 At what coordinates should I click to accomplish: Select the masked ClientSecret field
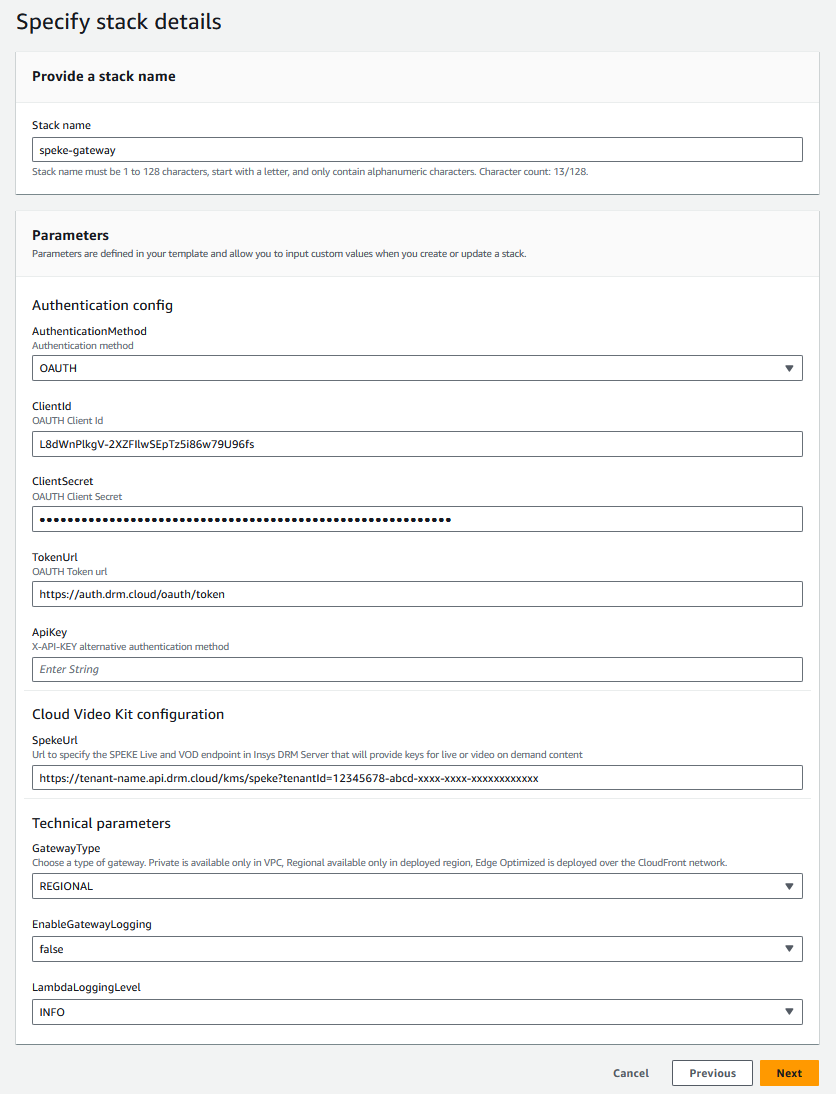click(417, 519)
